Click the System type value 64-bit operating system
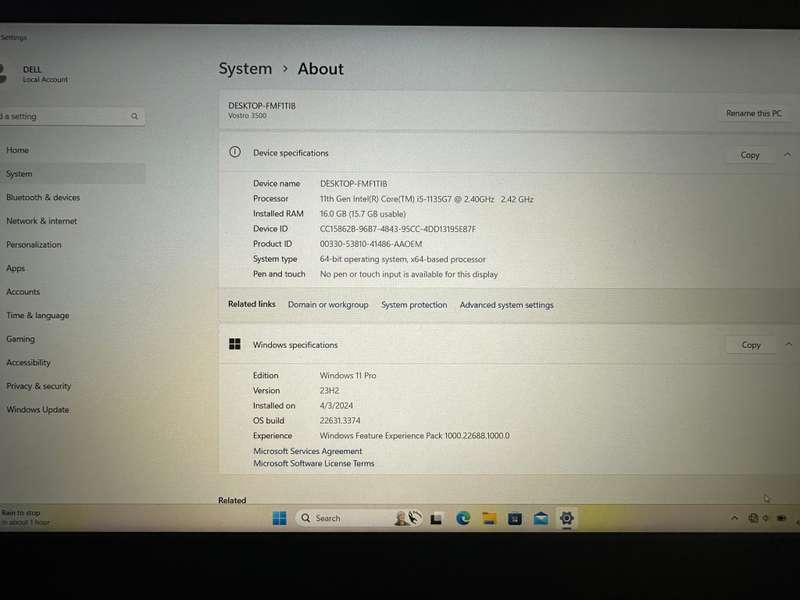This screenshot has height=600, width=800. pos(403,259)
